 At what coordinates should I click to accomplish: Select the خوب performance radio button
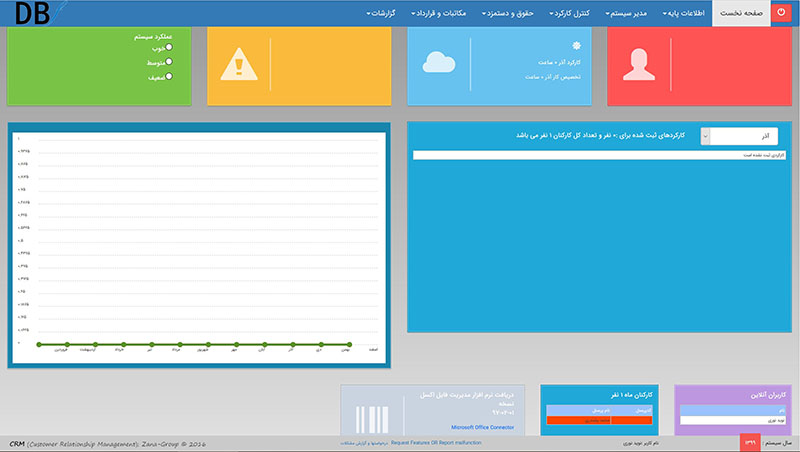[x=169, y=47]
